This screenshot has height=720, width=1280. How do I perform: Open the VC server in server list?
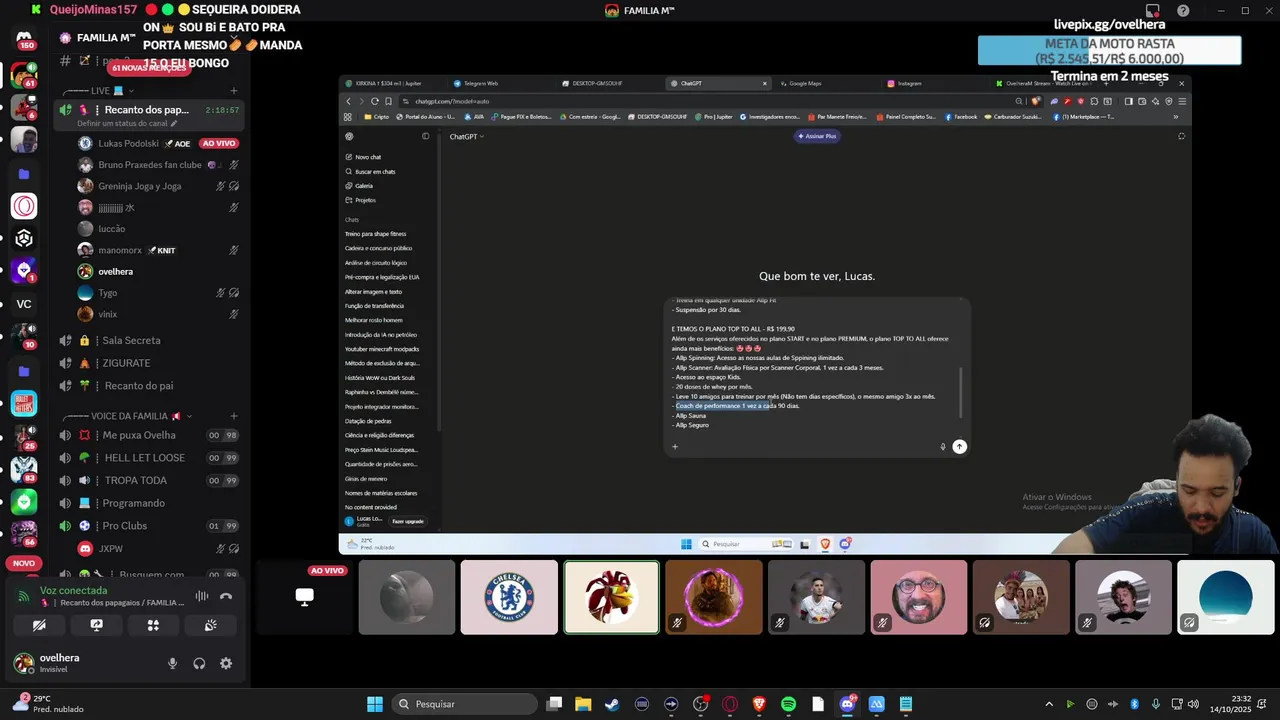(x=24, y=304)
